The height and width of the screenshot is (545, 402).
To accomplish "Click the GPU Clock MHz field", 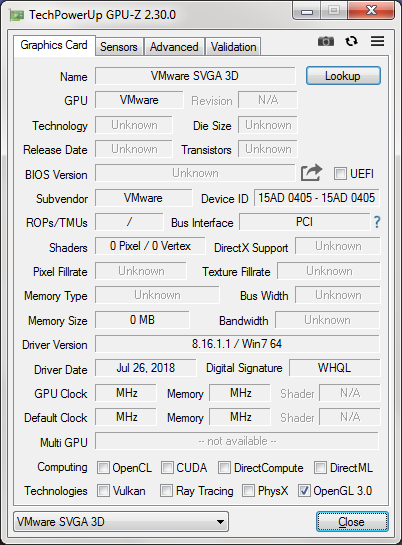I will [126, 393].
